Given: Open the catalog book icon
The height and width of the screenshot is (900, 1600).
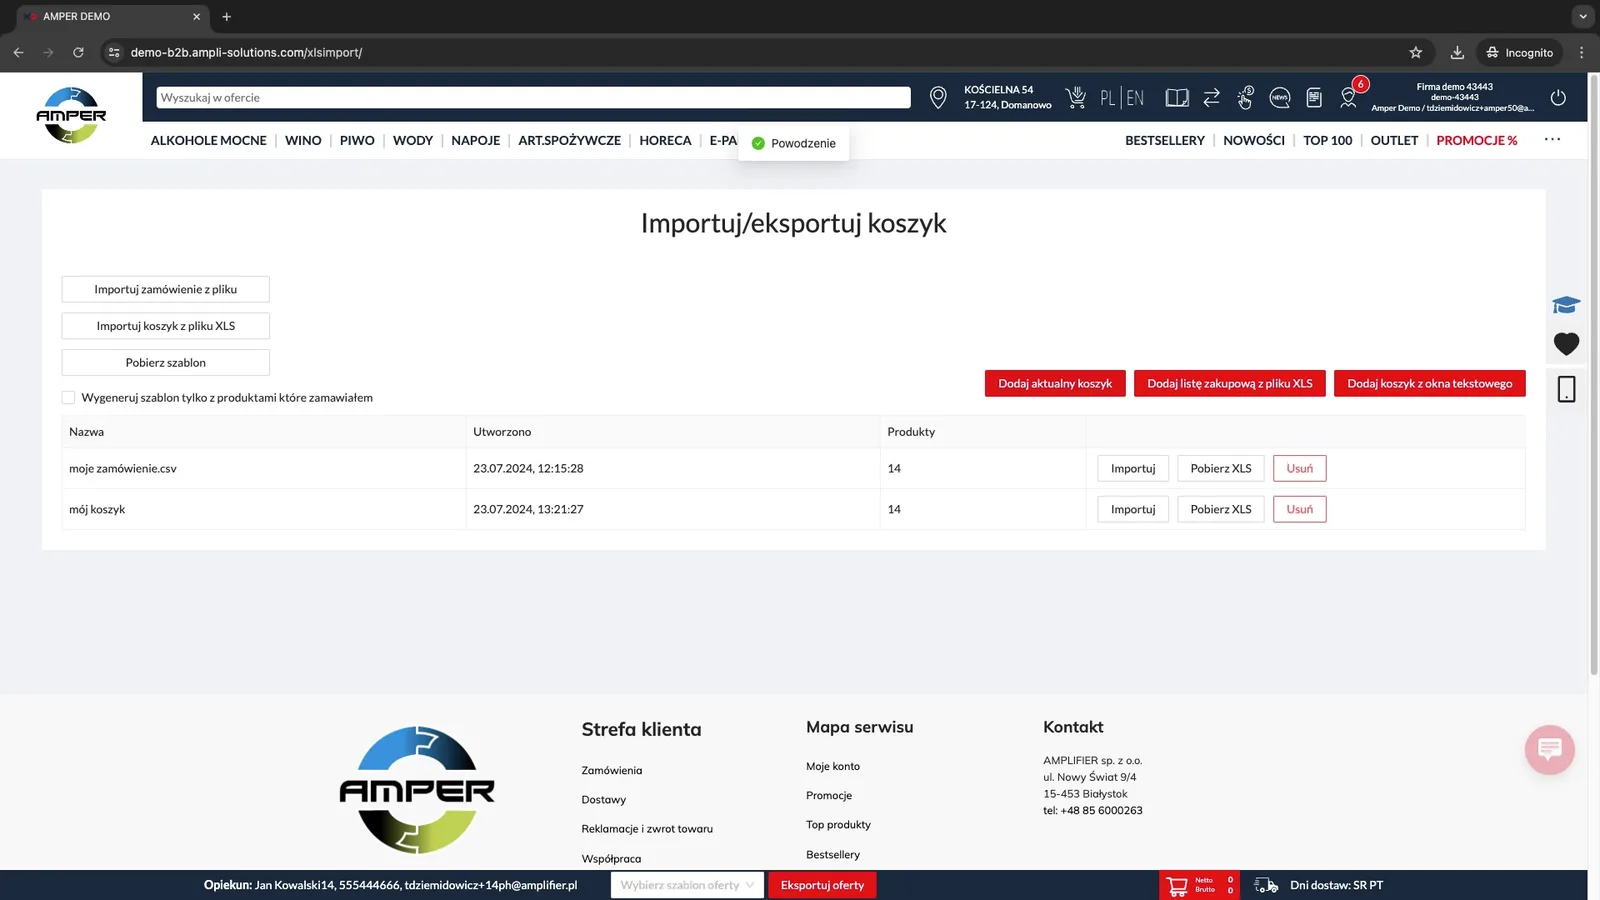Looking at the screenshot, I should tap(1177, 97).
